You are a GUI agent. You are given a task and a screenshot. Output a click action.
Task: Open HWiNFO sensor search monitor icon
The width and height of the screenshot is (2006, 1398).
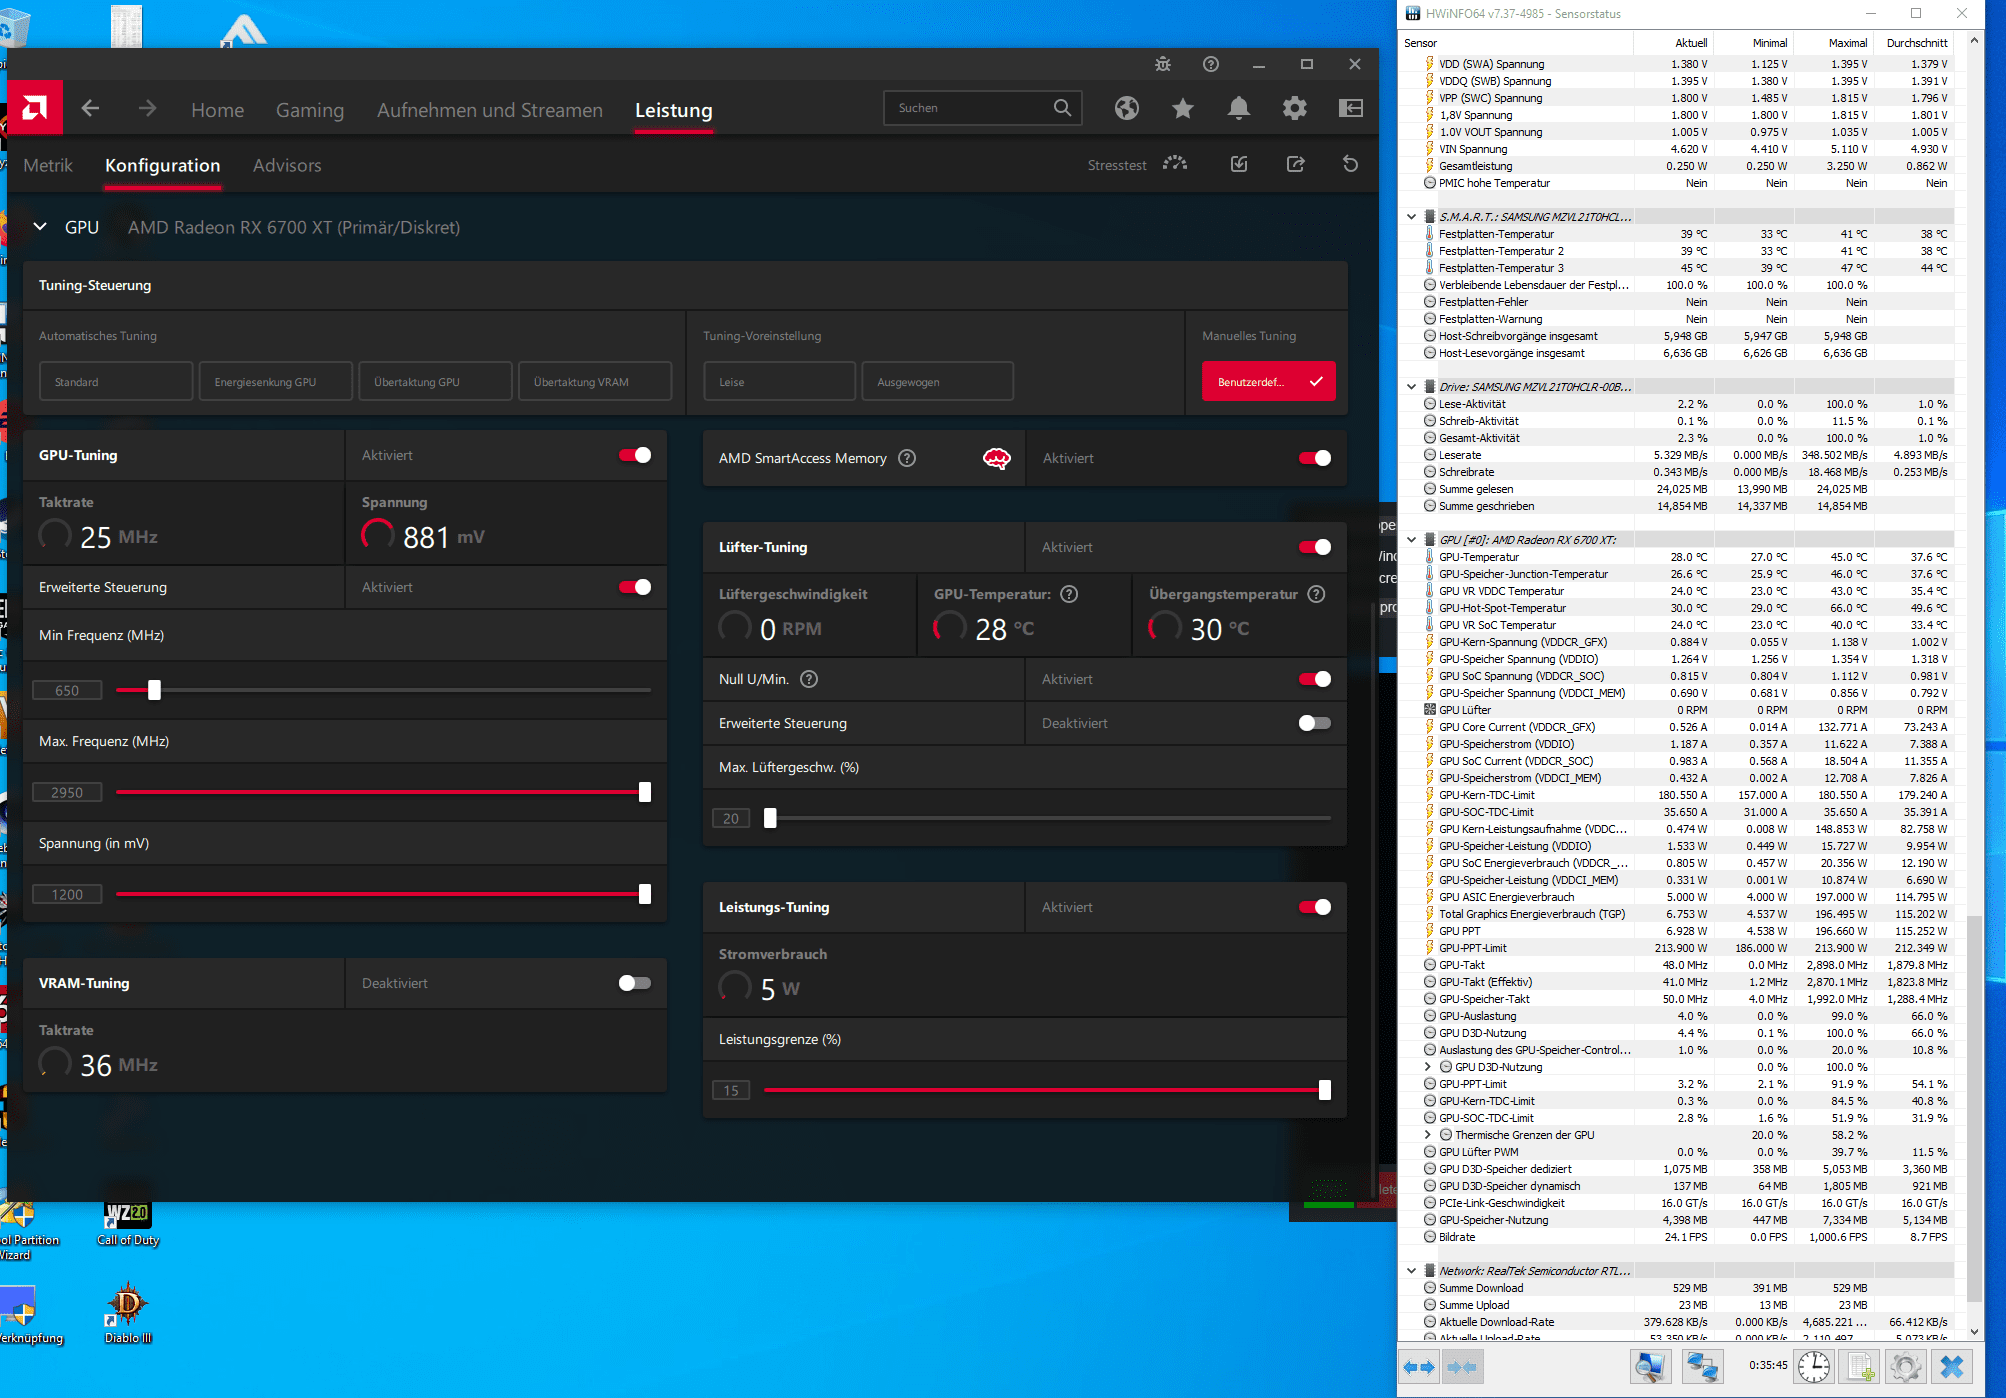click(x=1651, y=1366)
